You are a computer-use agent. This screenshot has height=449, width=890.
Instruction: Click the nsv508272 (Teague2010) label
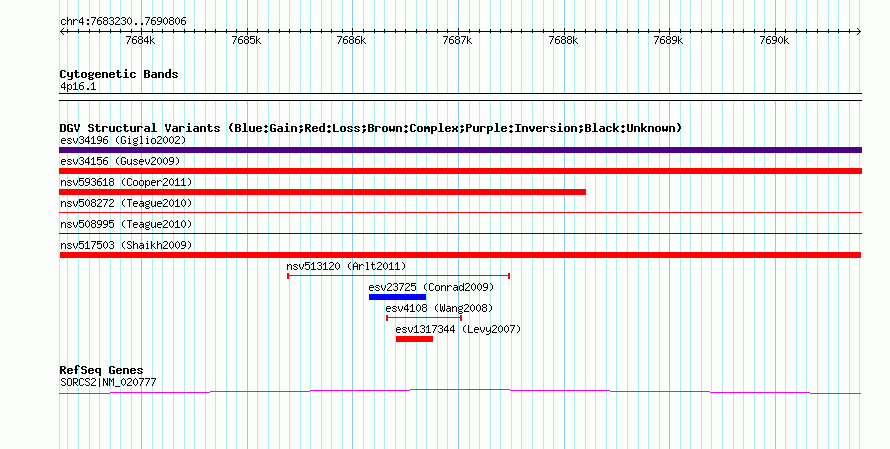tap(127, 203)
